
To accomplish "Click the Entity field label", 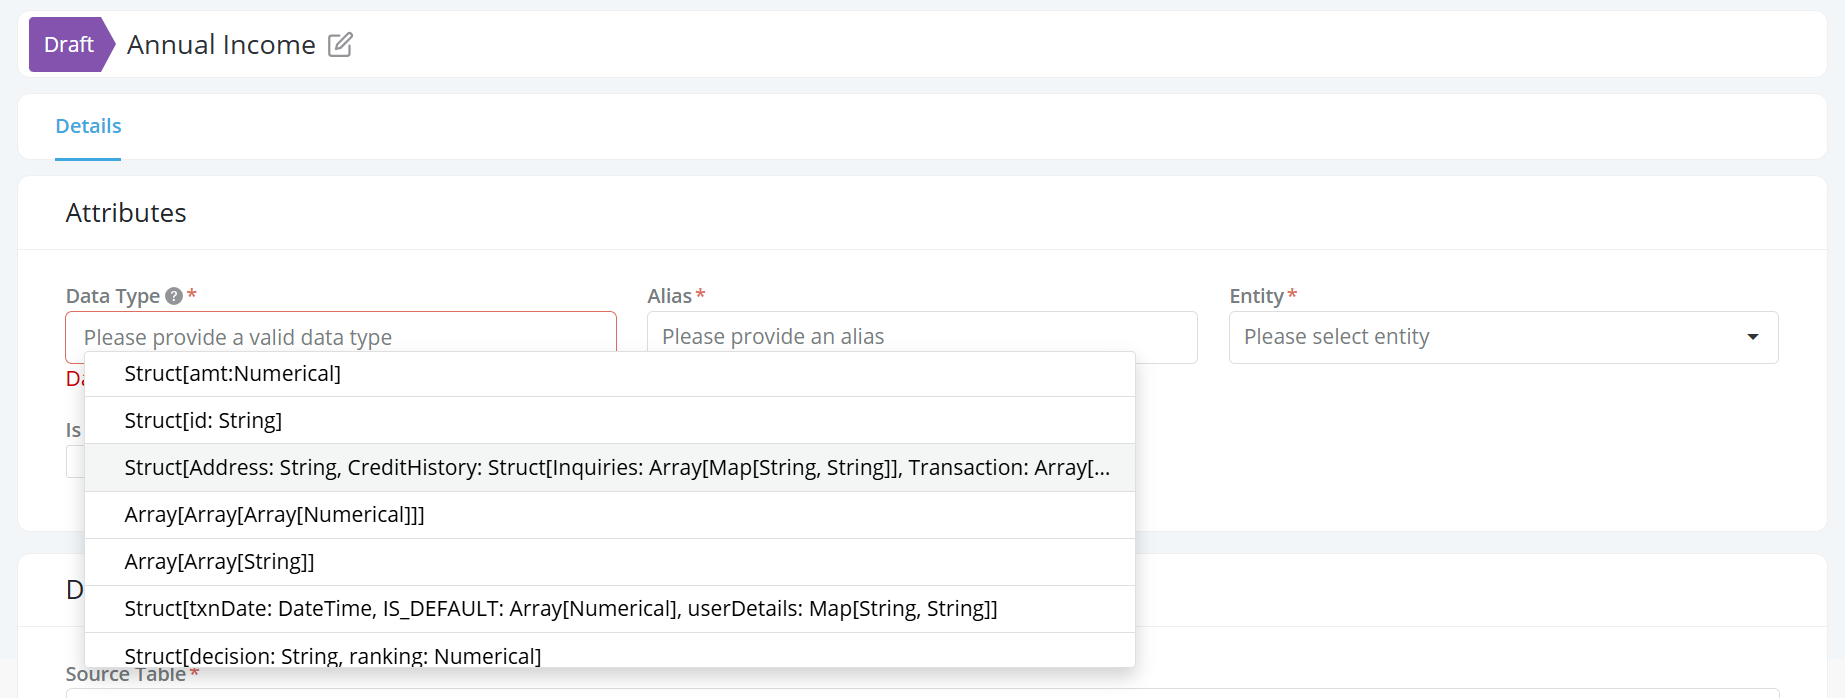I will click(1256, 296).
